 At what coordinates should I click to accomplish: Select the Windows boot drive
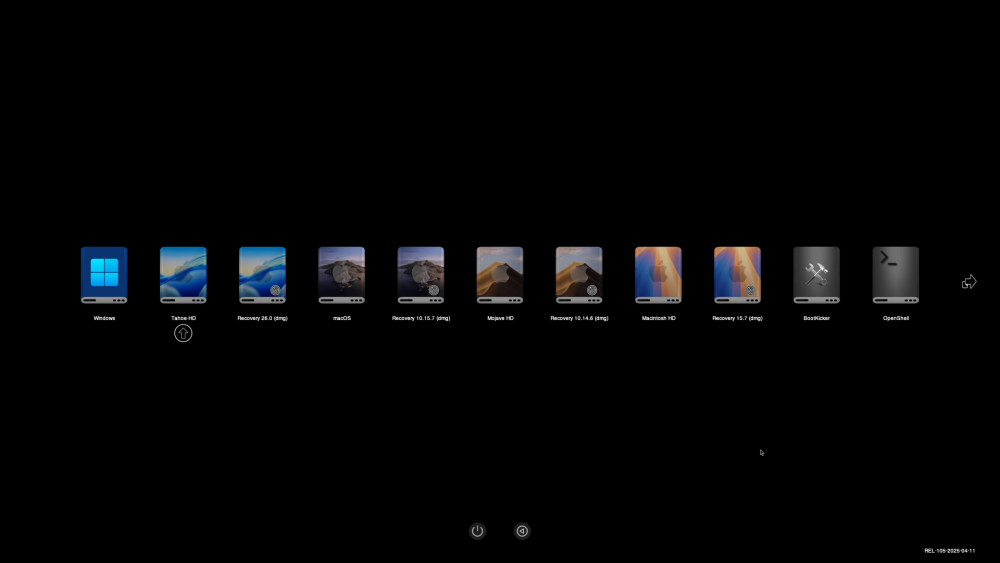[104, 275]
